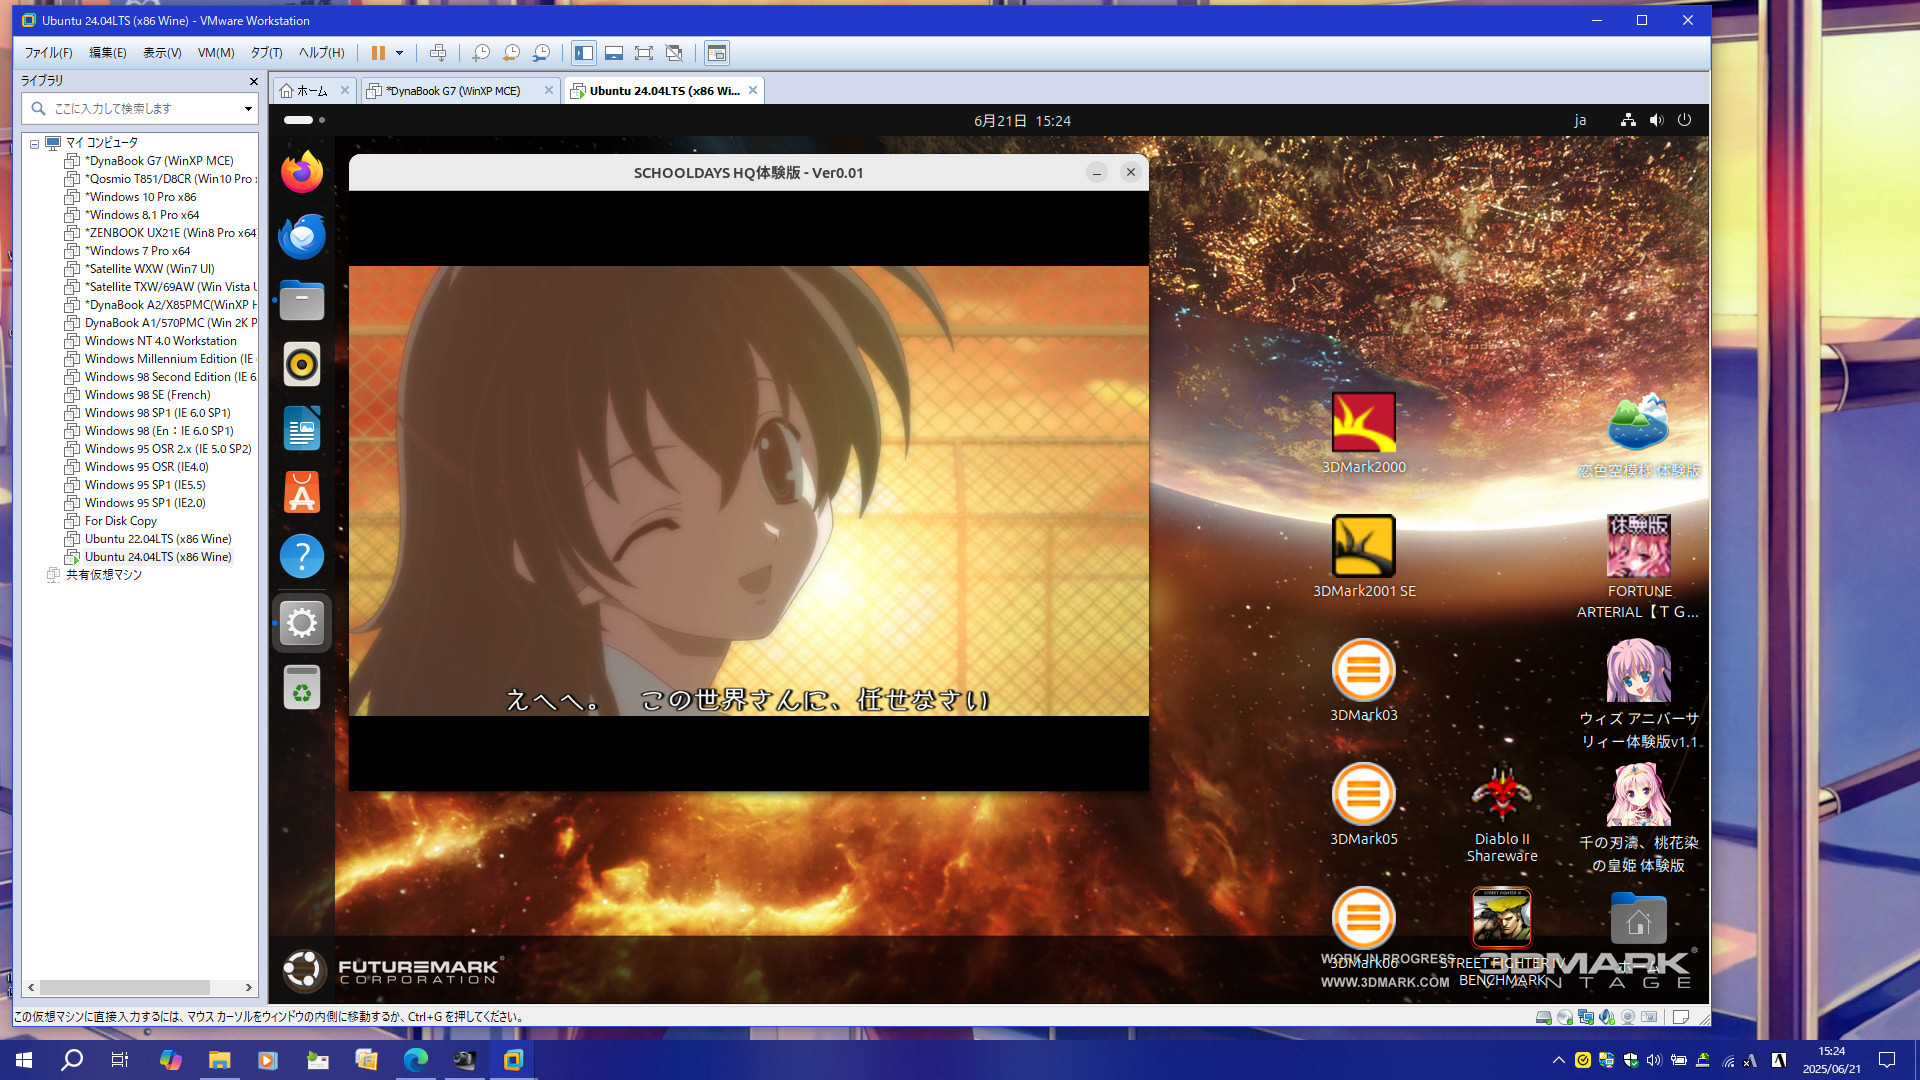Launch Thunderbird from the Ubuntu dock

click(x=301, y=237)
